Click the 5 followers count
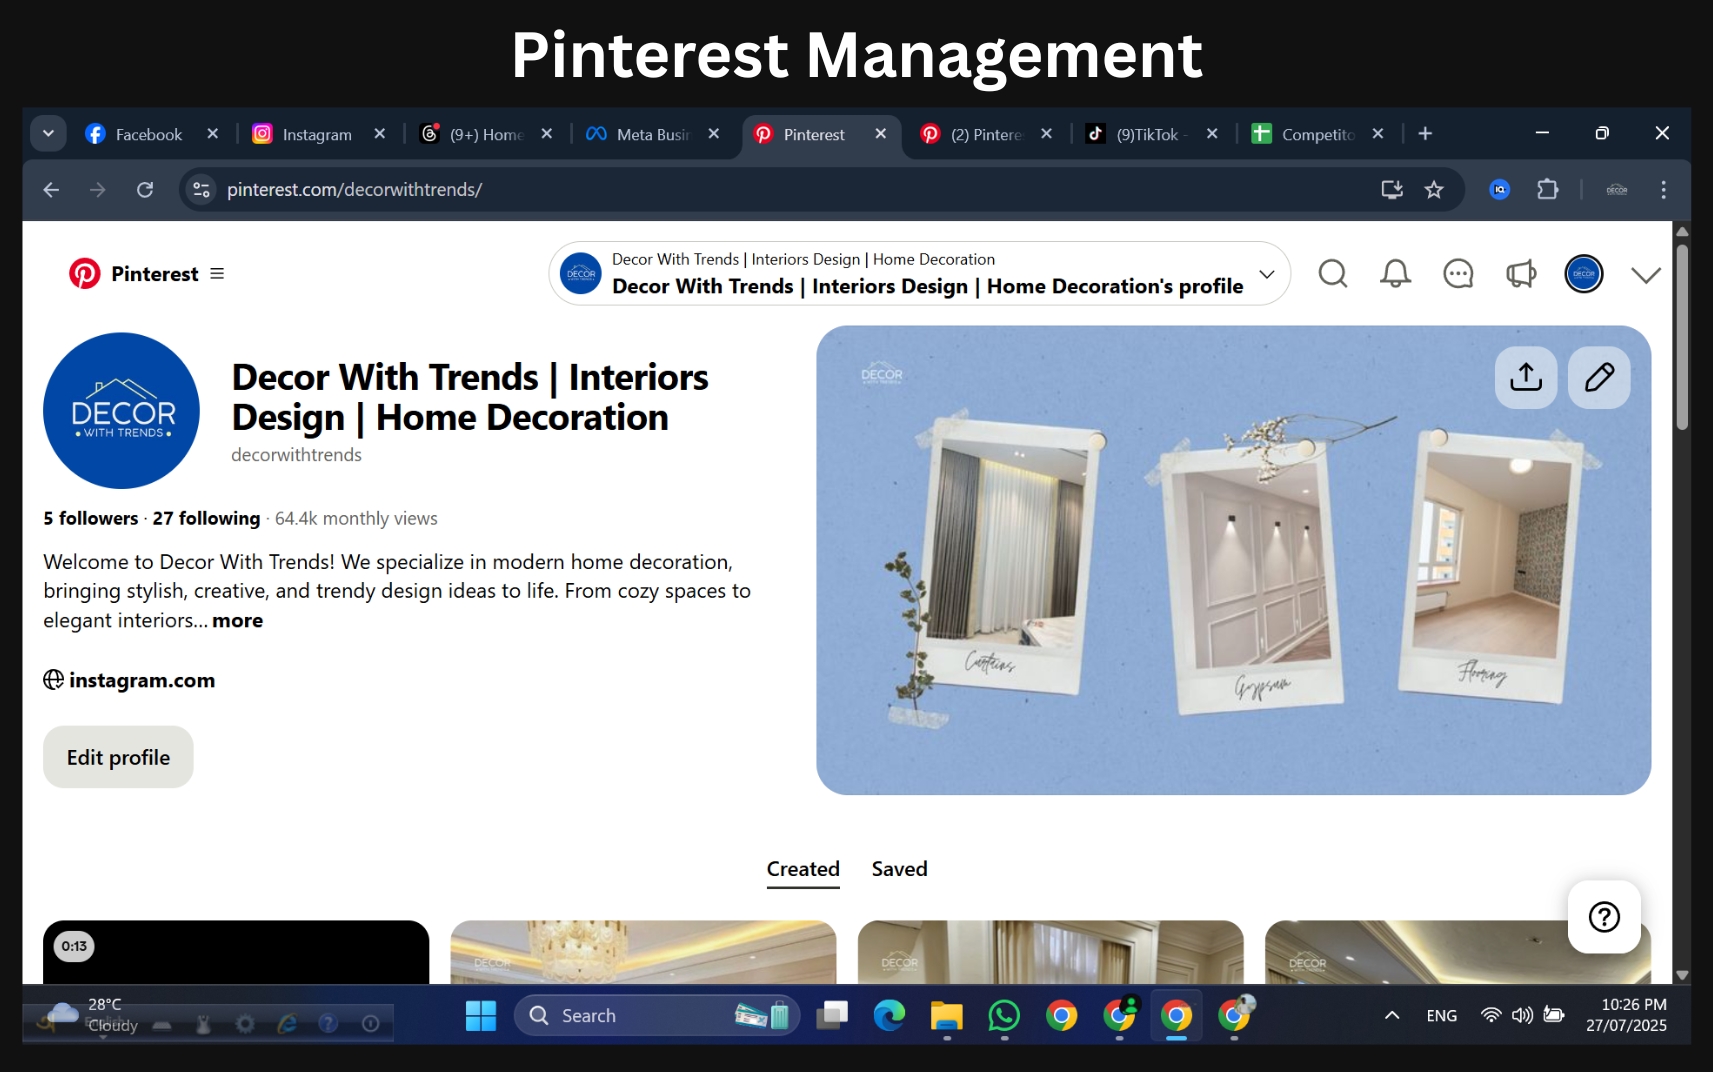 tap(90, 518)
